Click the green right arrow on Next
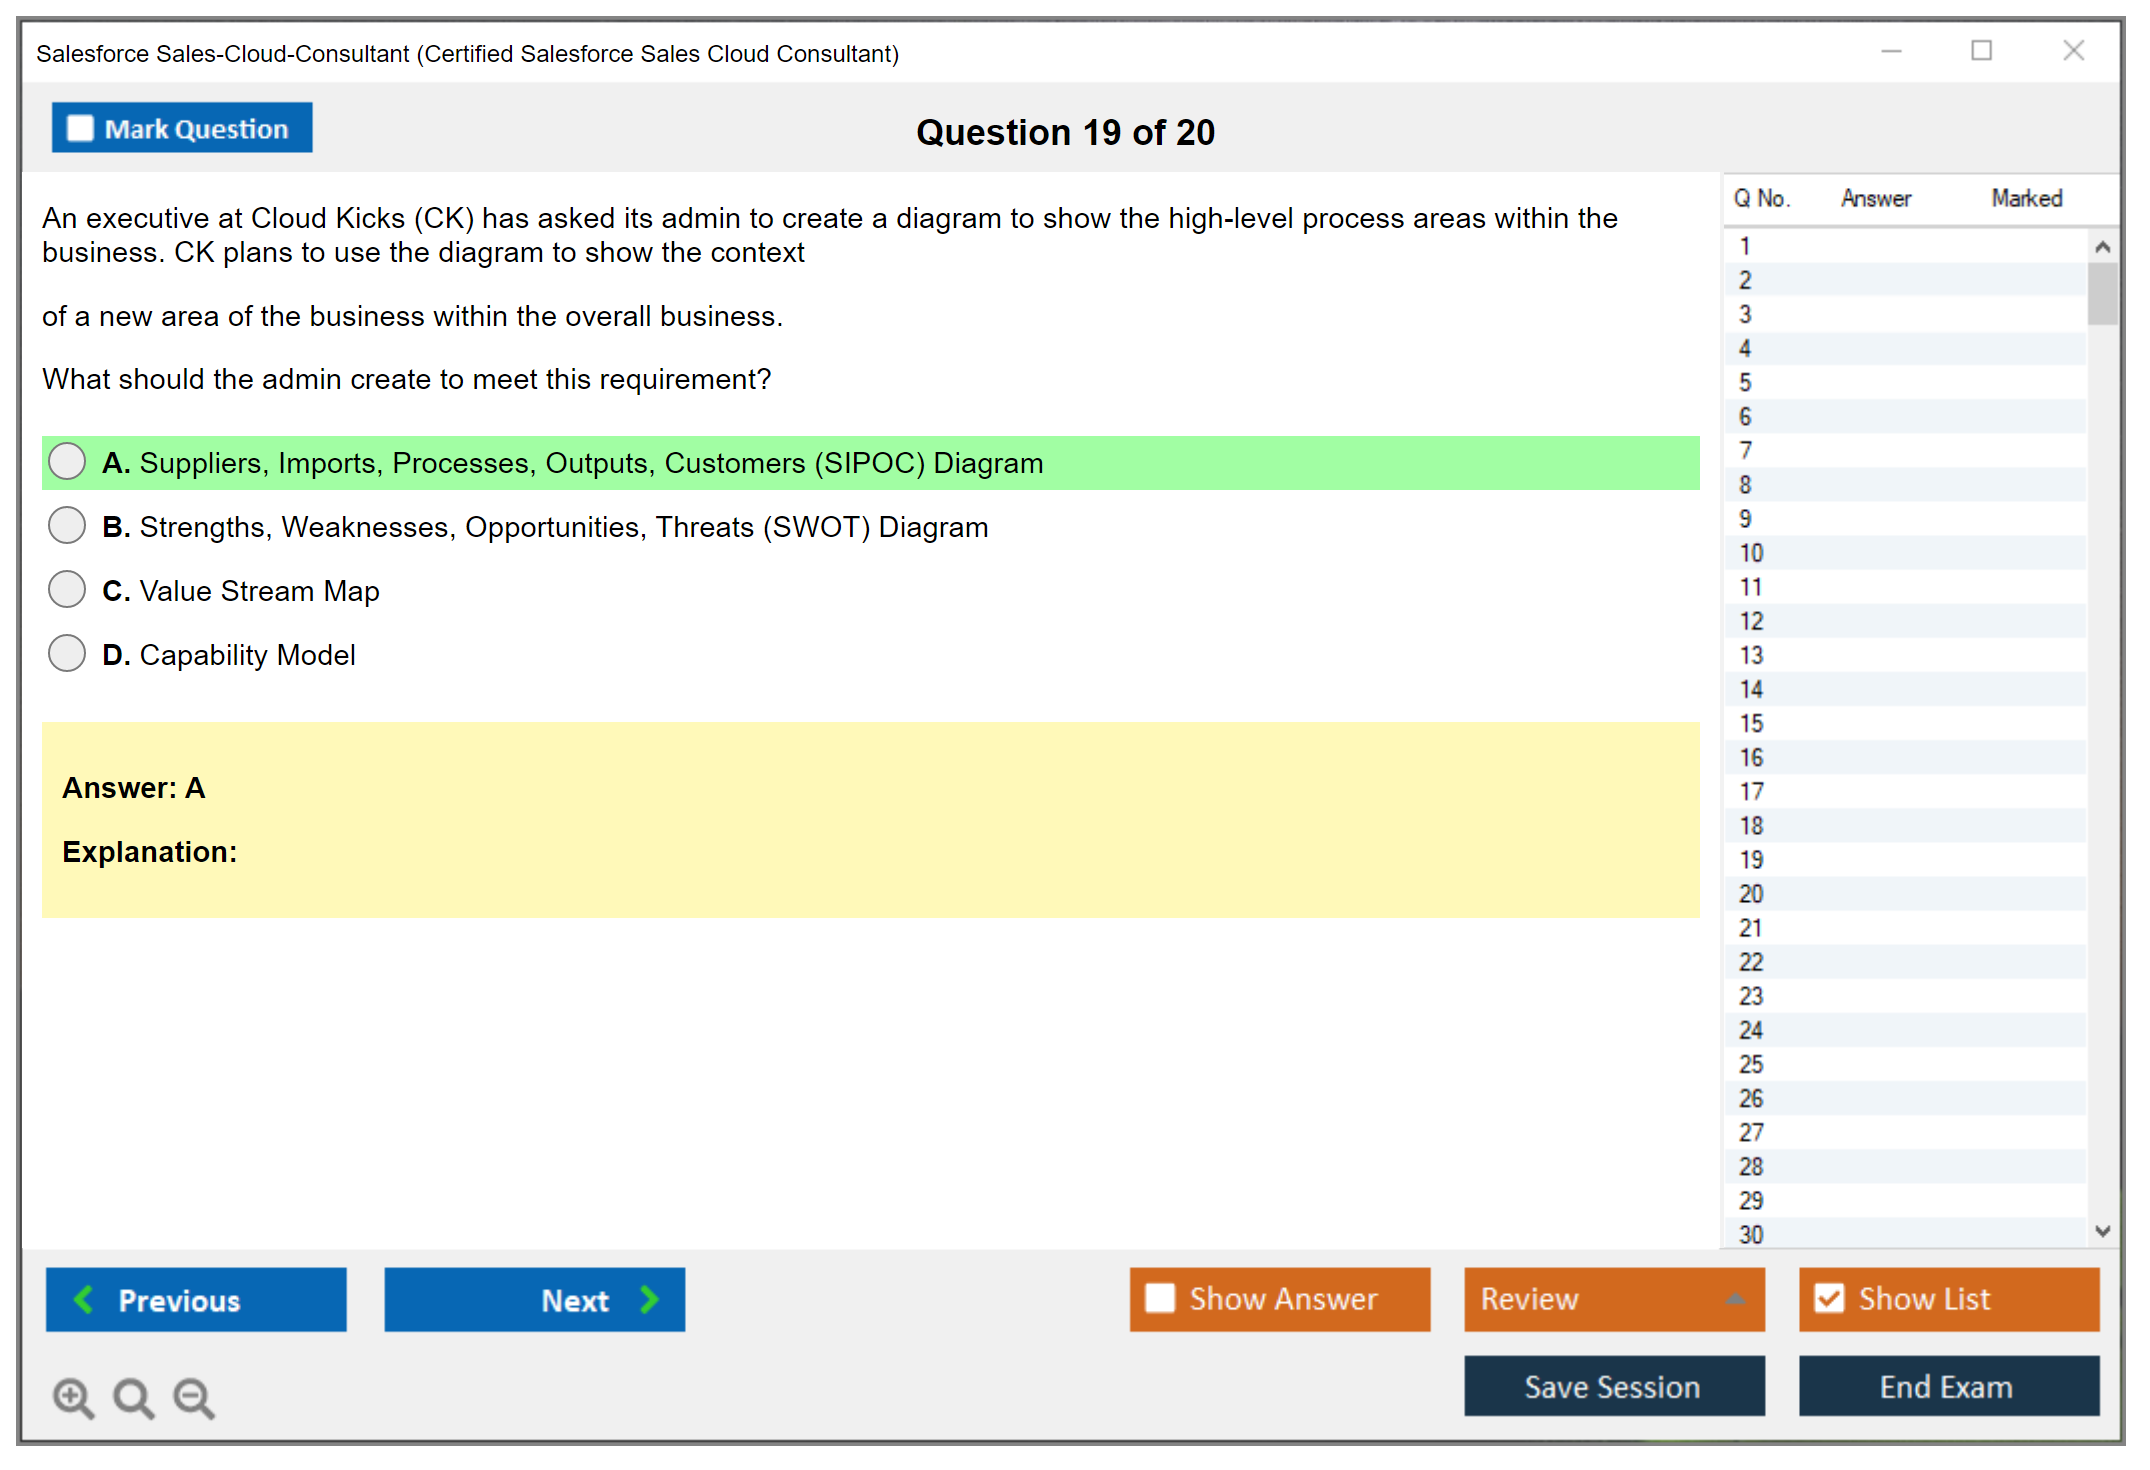 click(649, 1299)
